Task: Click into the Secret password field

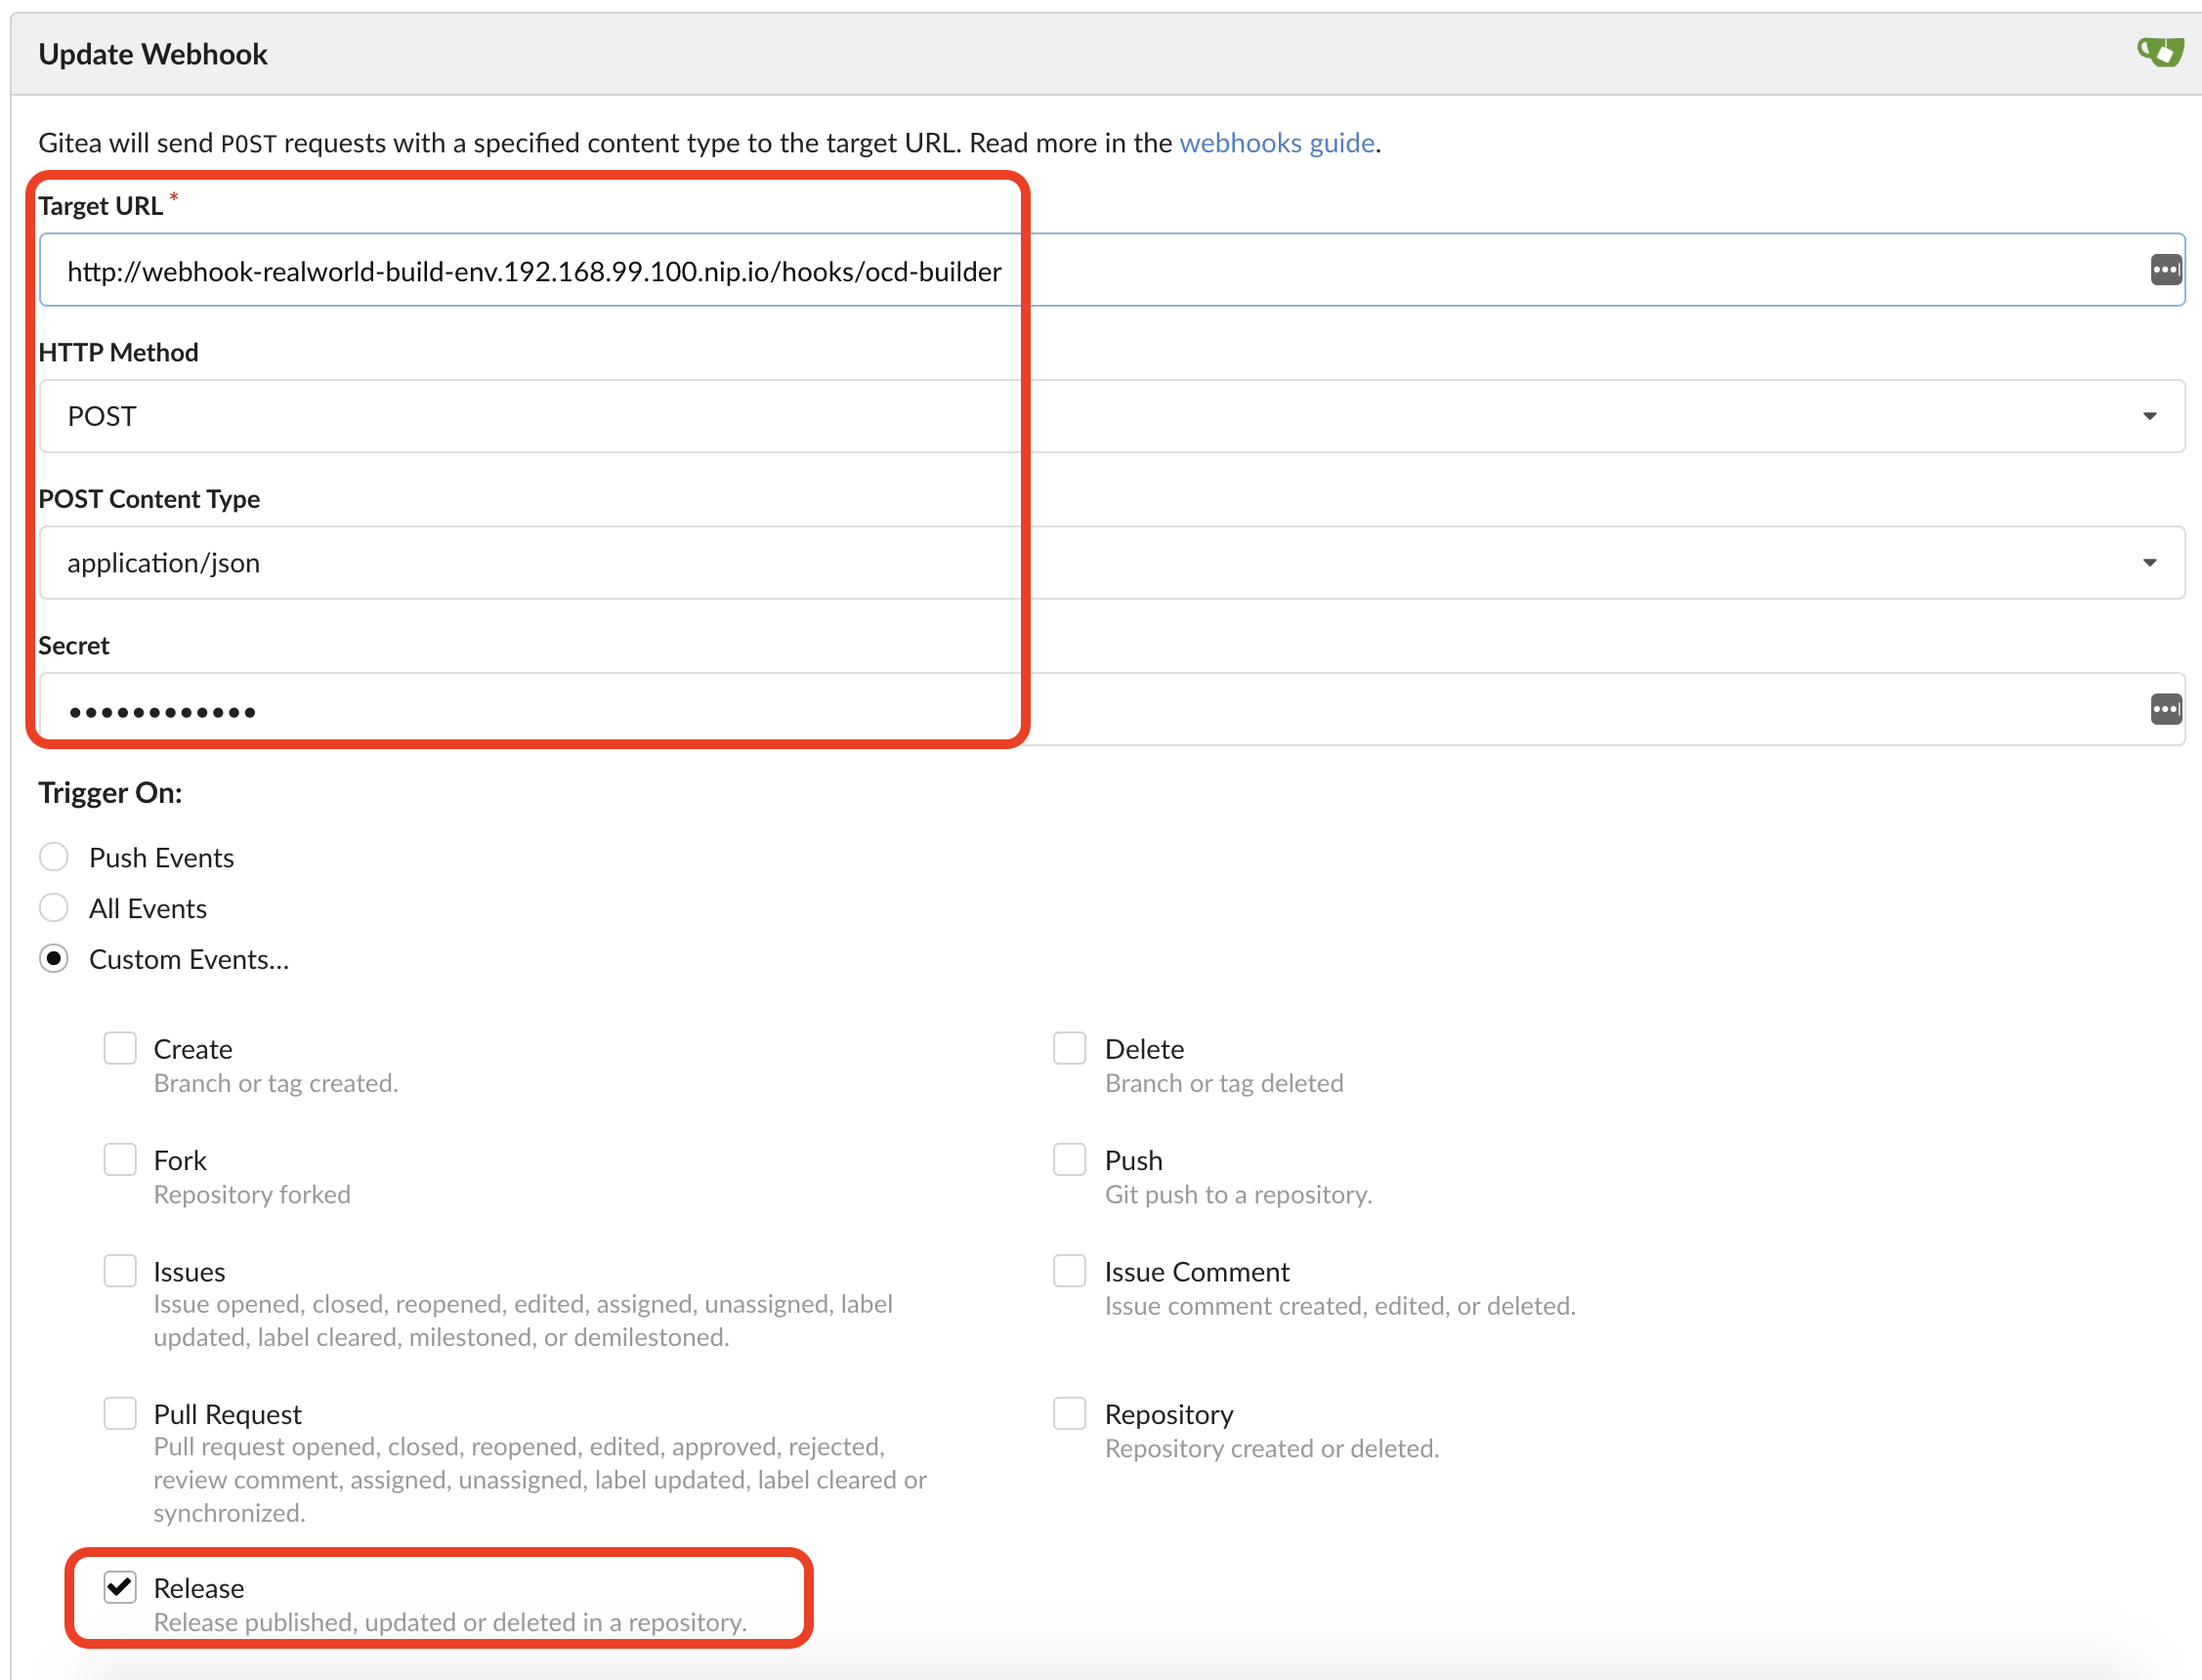Action: tap(1111, 709)
